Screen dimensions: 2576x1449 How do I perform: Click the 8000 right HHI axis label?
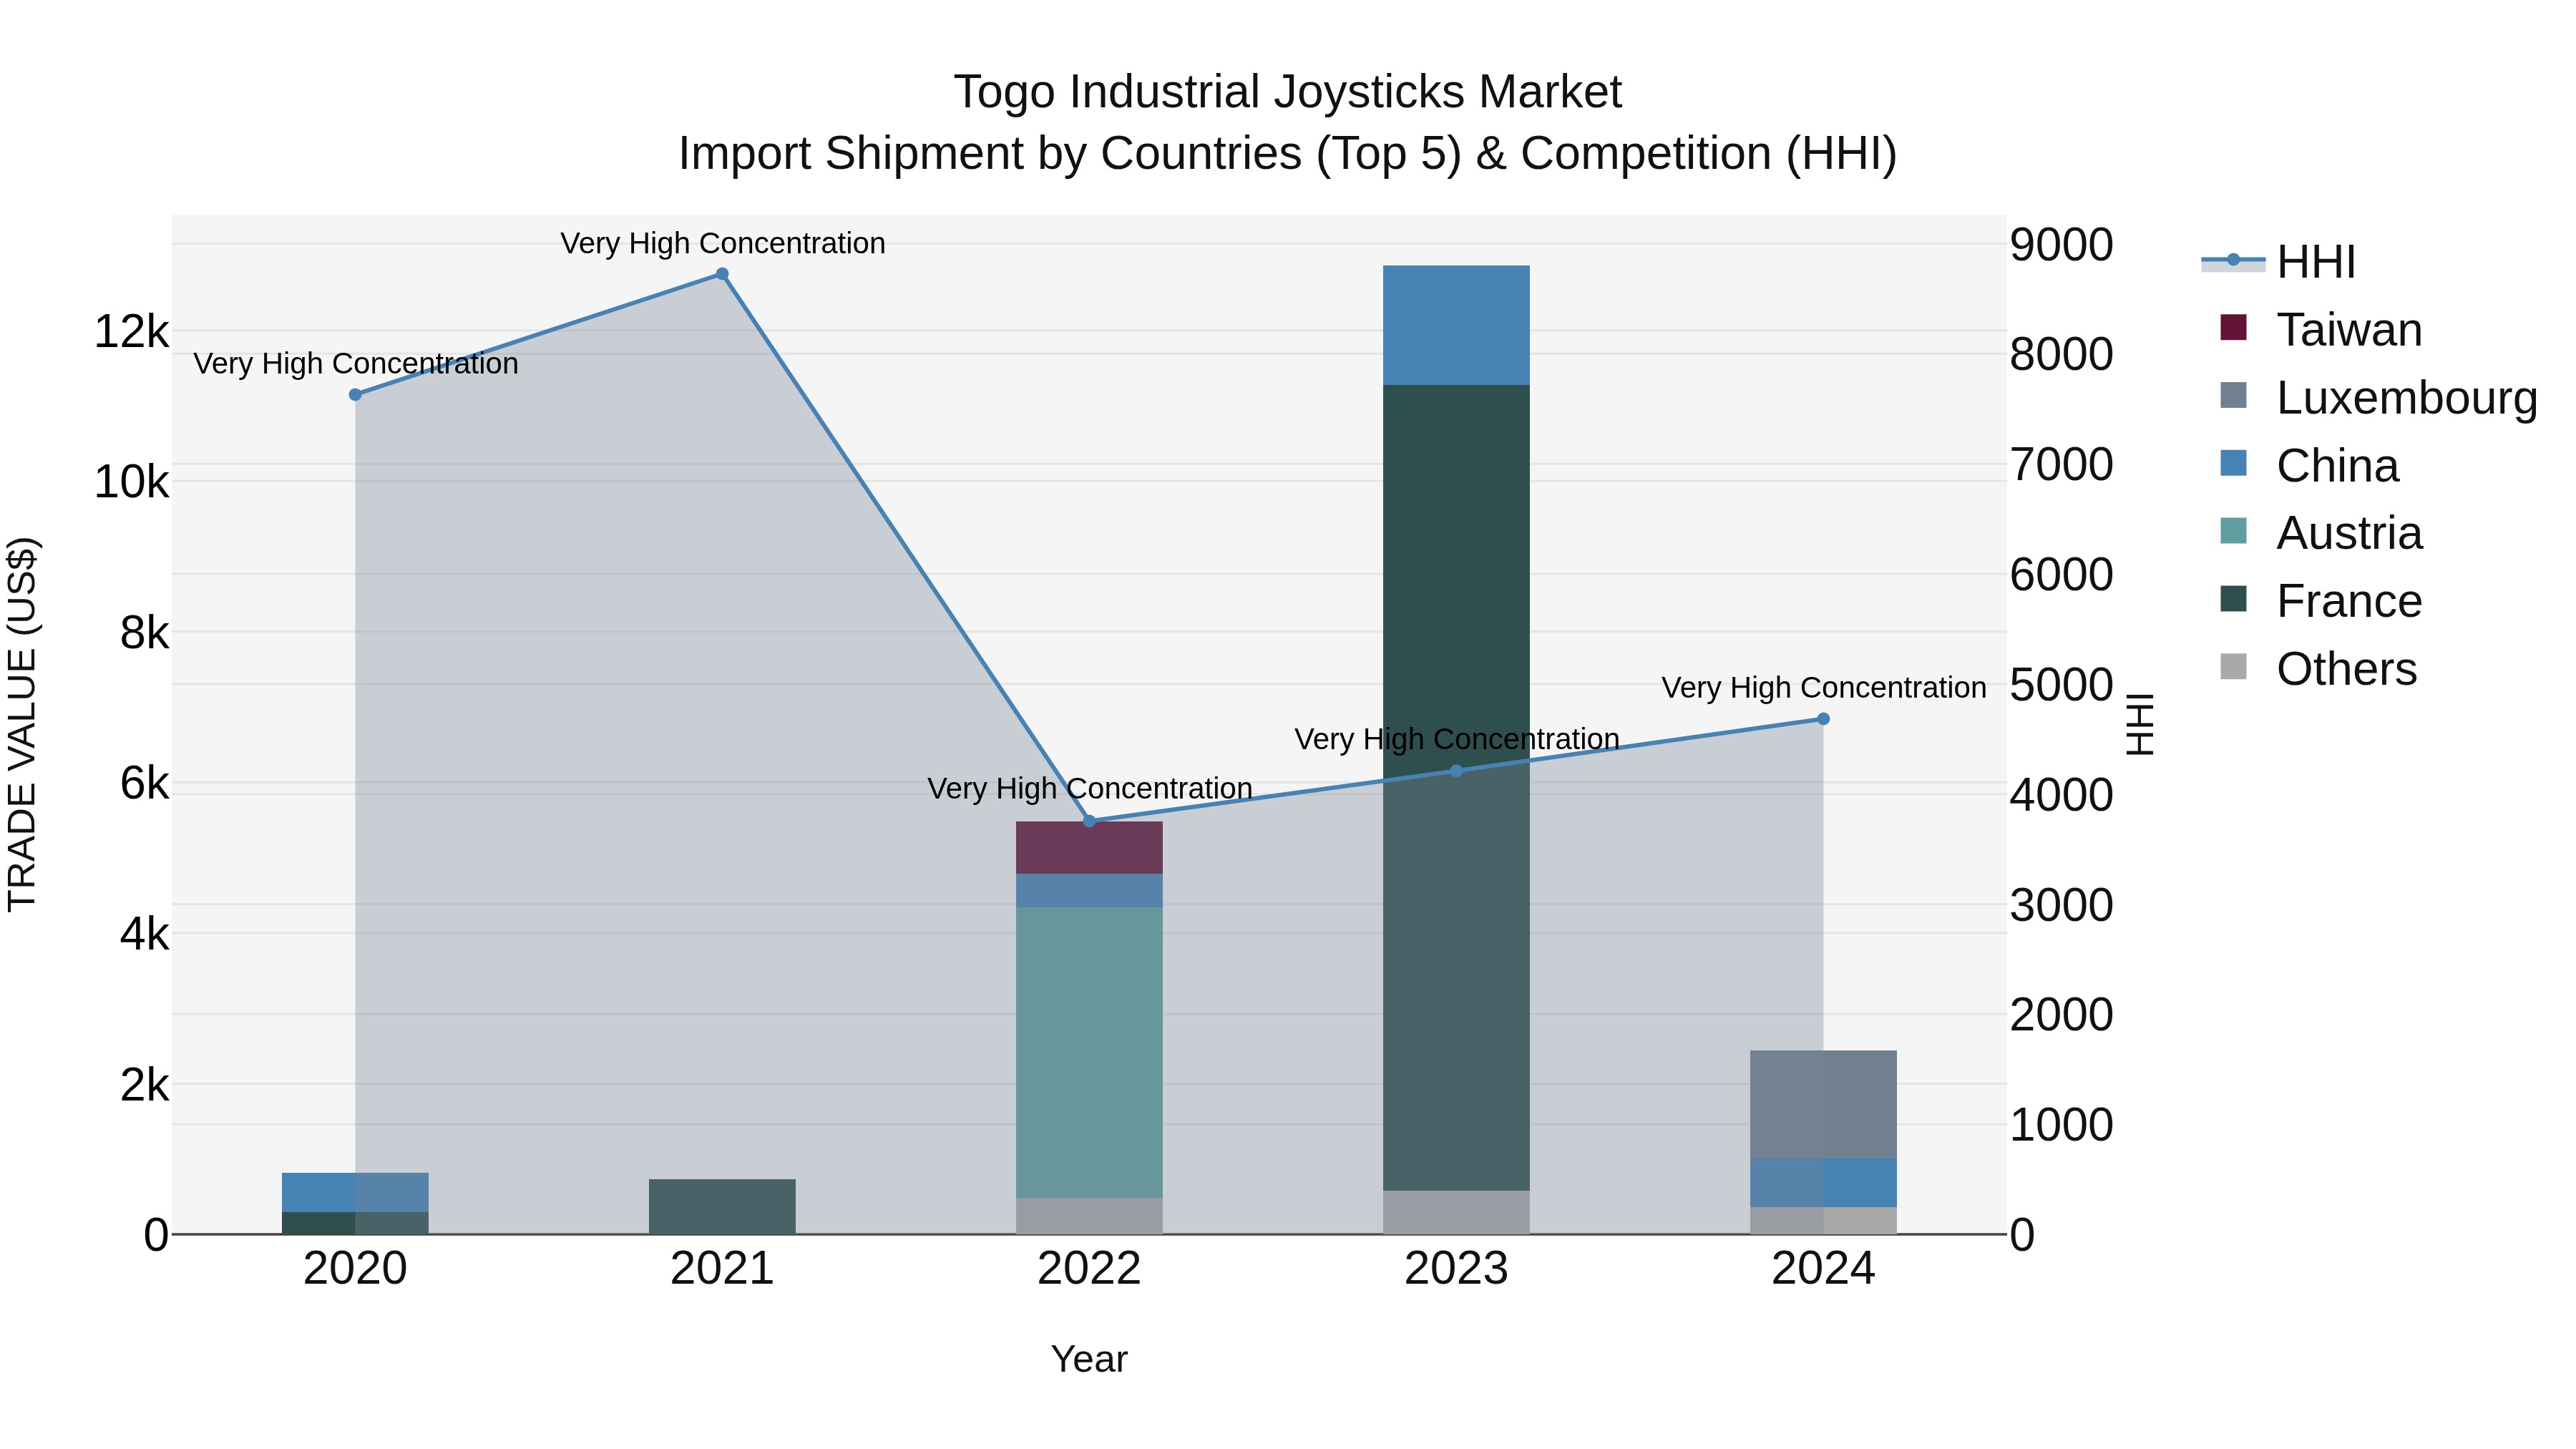(2061, 355)
